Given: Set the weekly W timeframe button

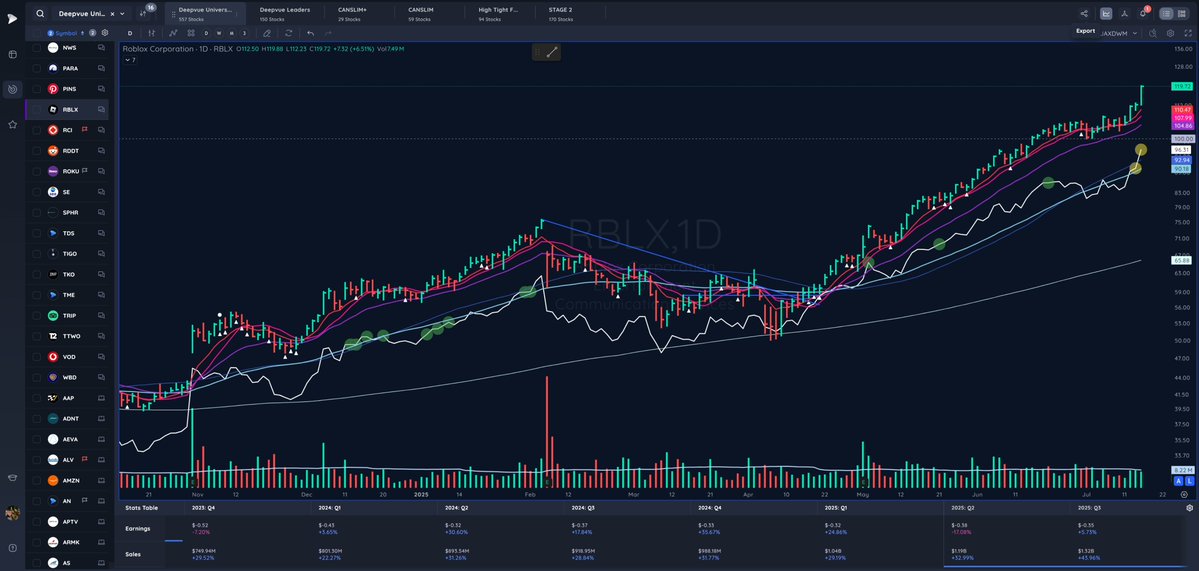Looking at the screenshot, I should (x=219, y=33).
